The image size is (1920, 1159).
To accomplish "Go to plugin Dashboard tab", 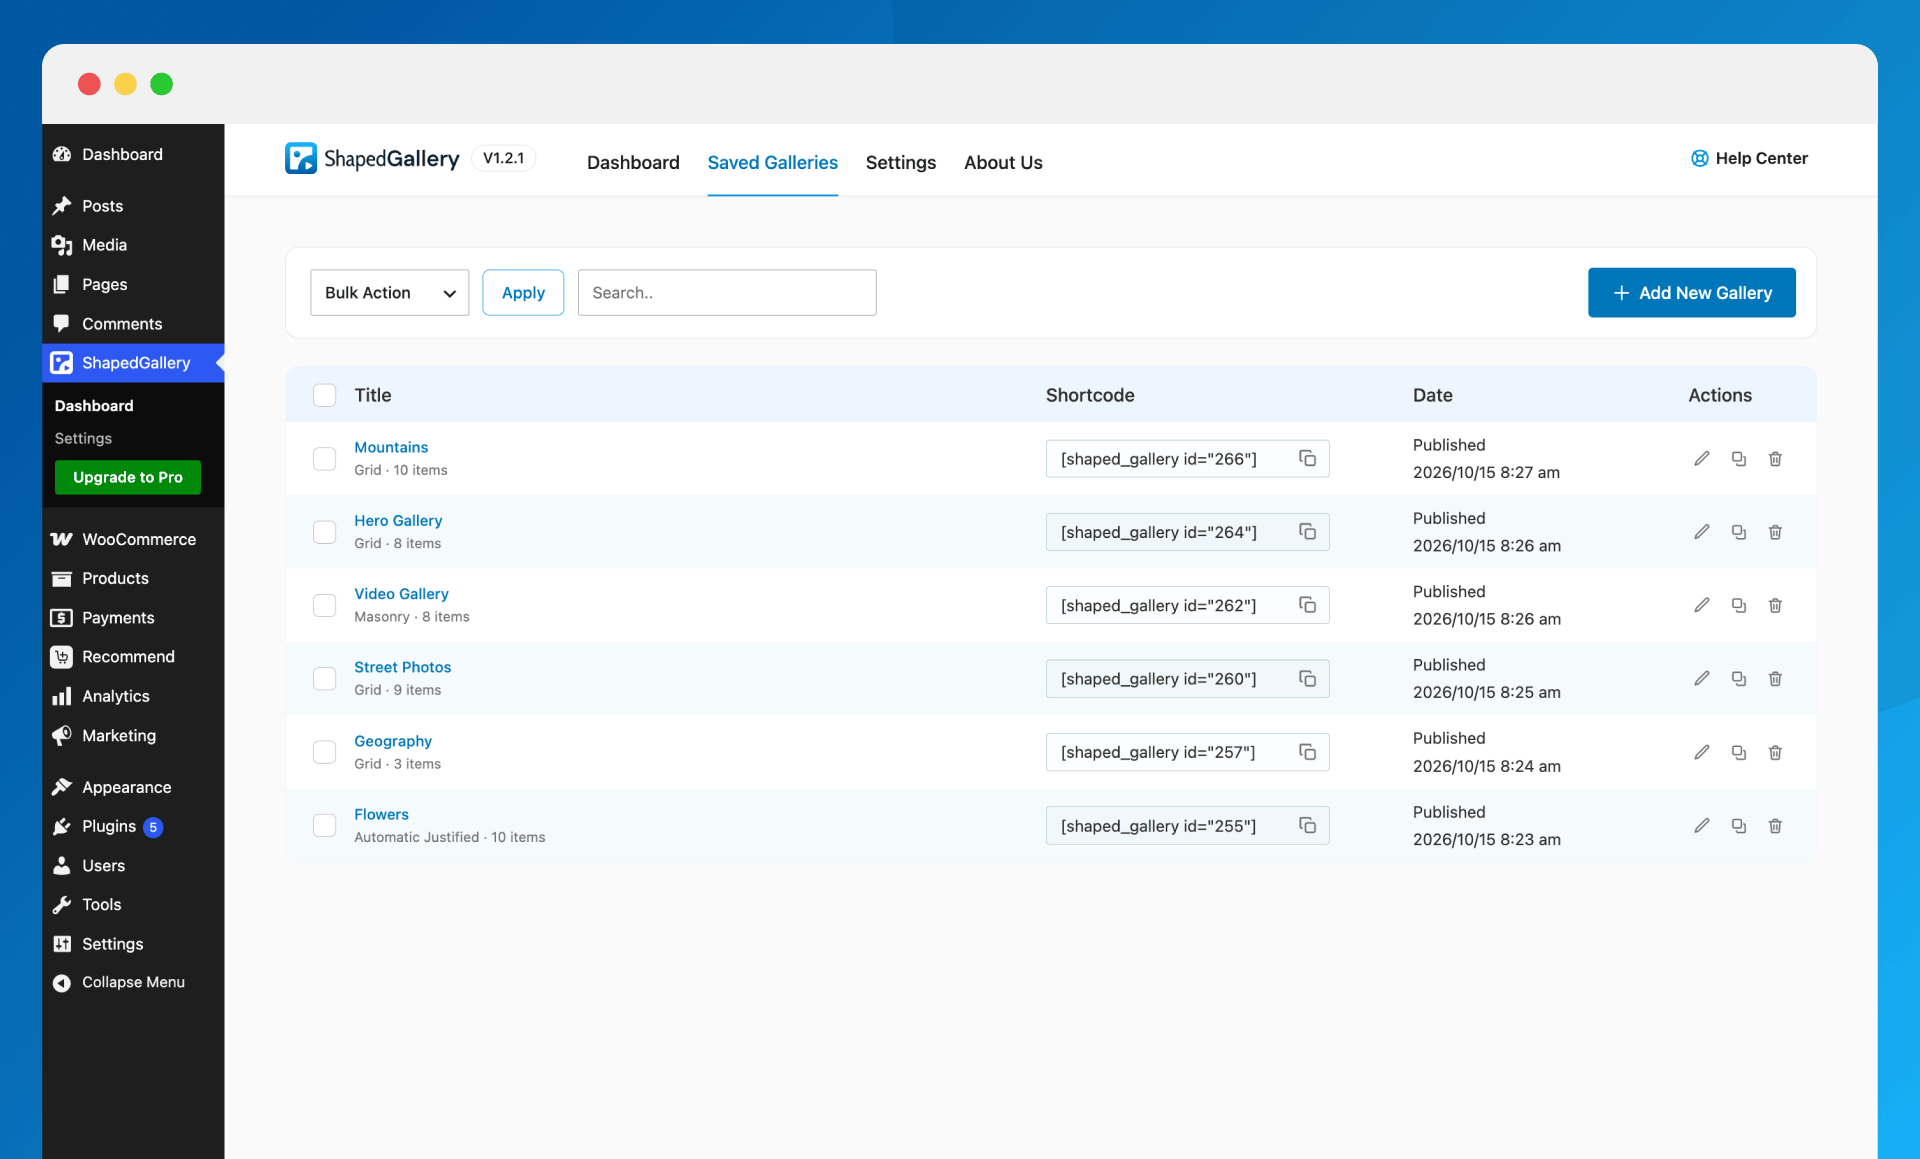I will pyautogui.click(x=633, y=162).
